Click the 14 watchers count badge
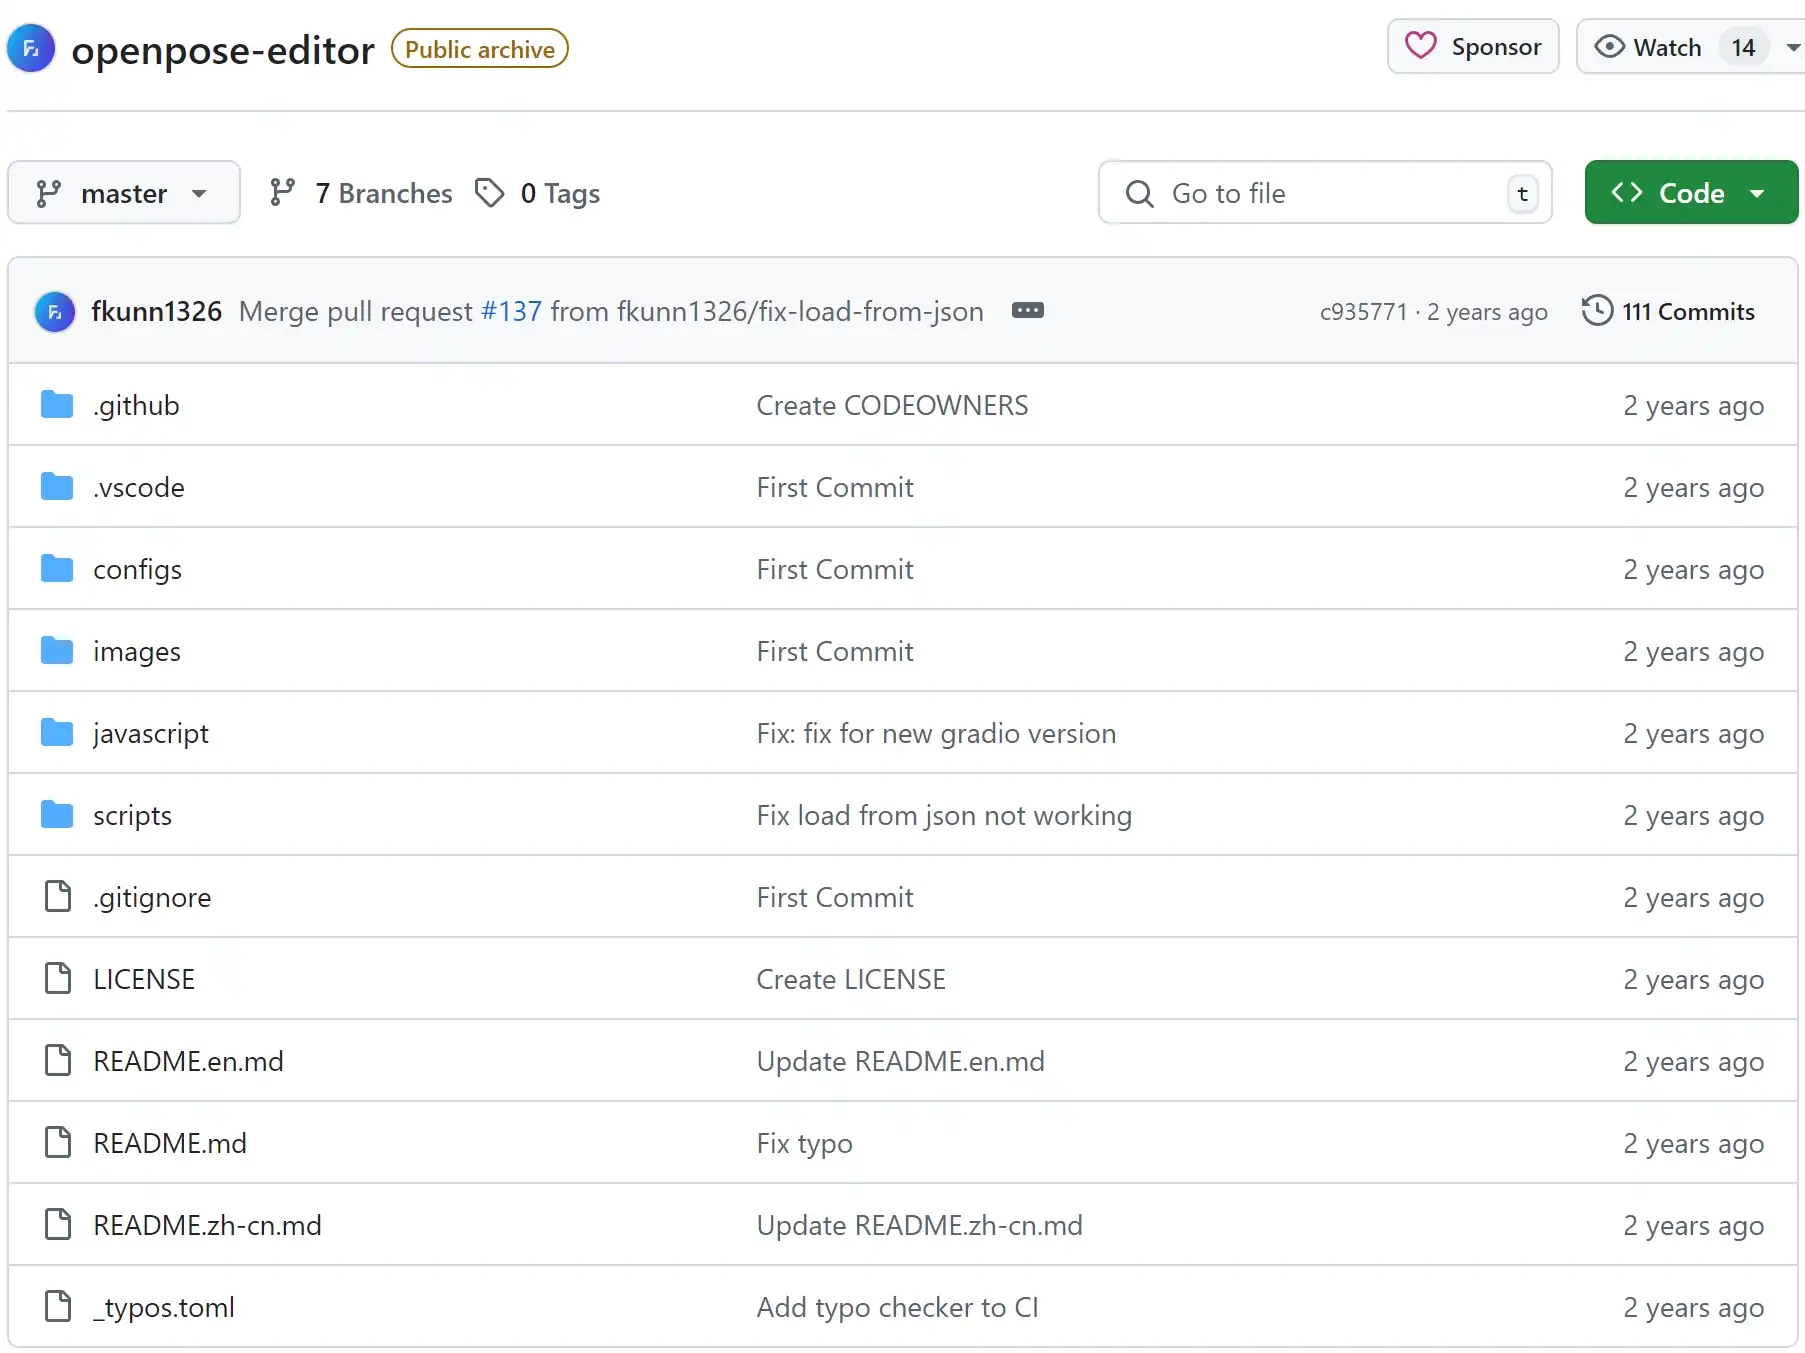 click(x=1743, y=47)
